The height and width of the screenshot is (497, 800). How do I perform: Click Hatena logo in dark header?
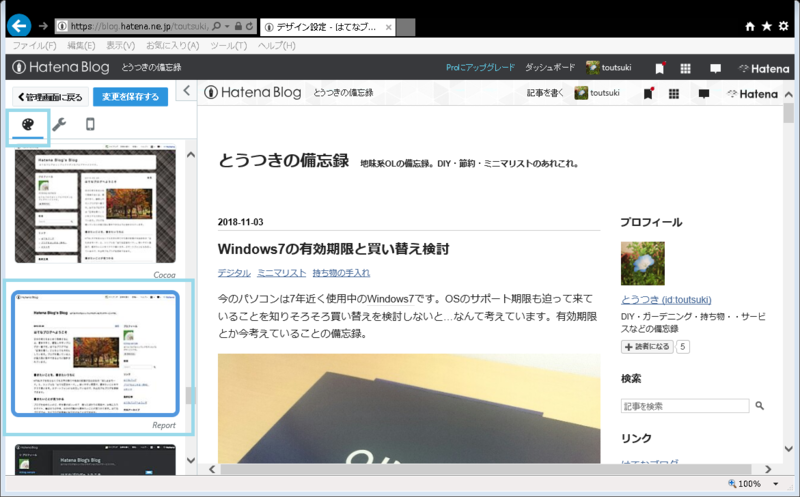tap(764, 68)
